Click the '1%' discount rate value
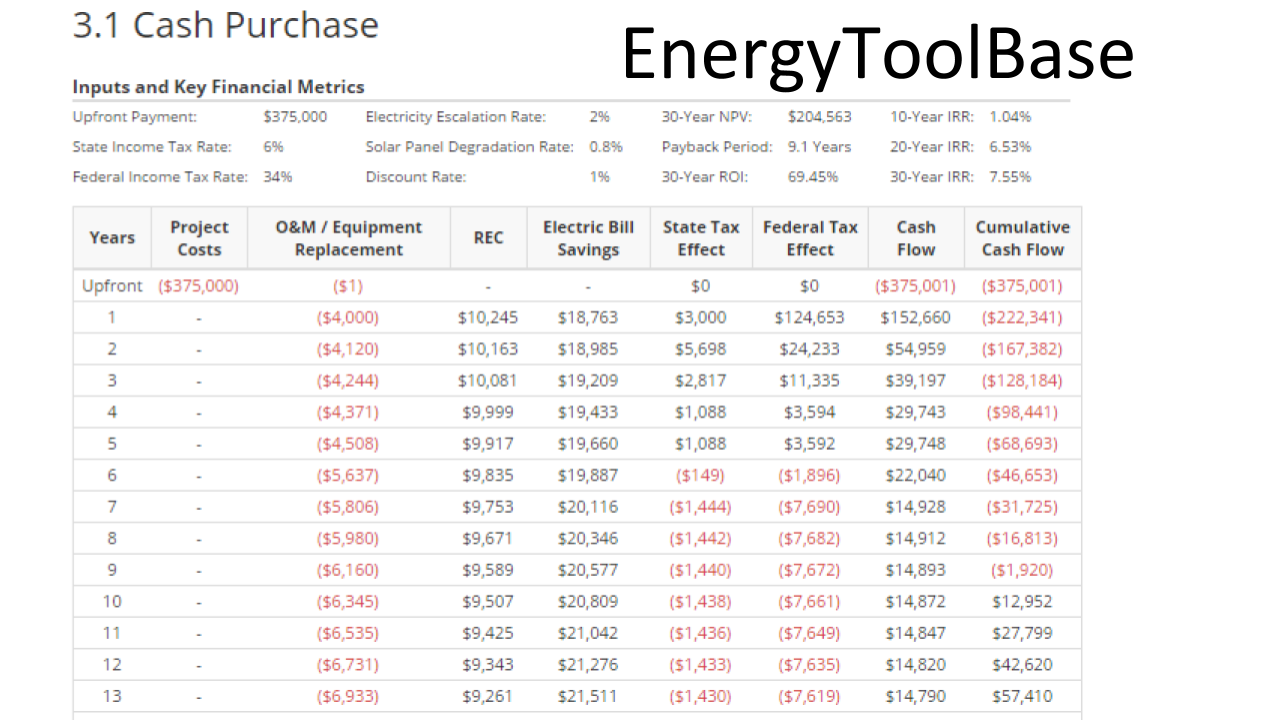 [600, 176]
